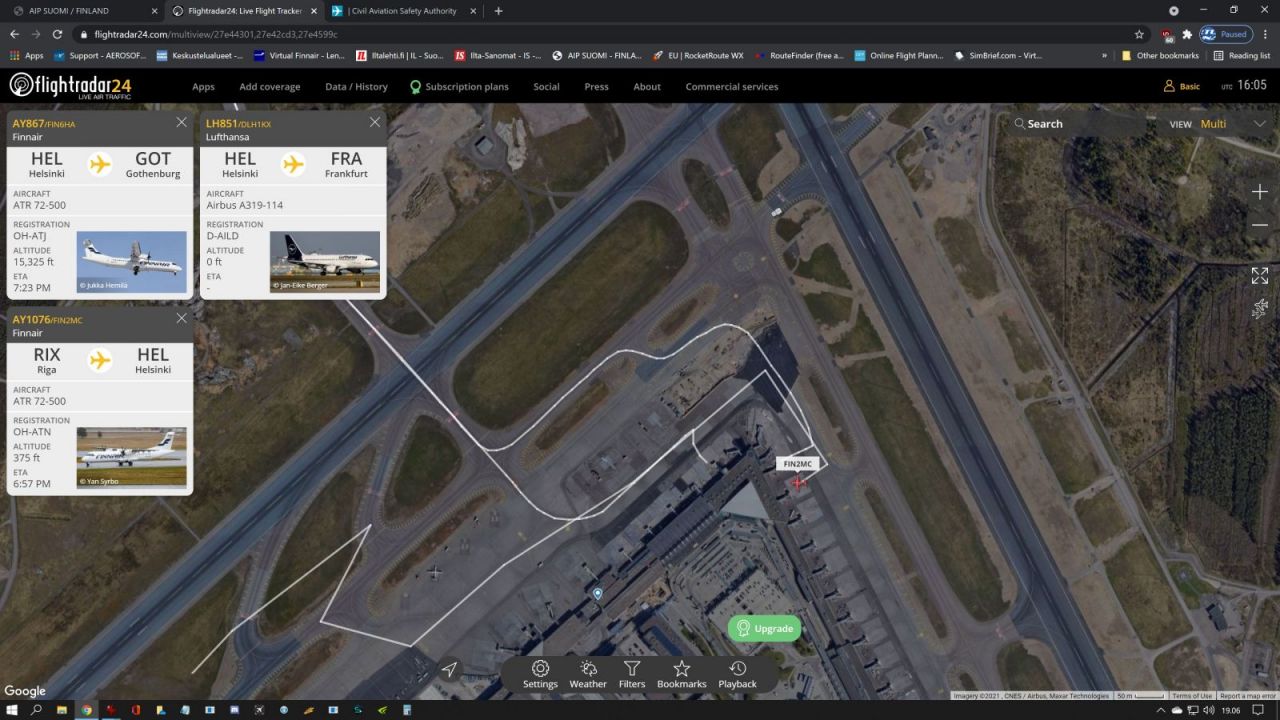Open Other bookmarks folder
This screenshot has height=720, width=1280.
point(1160,56)
